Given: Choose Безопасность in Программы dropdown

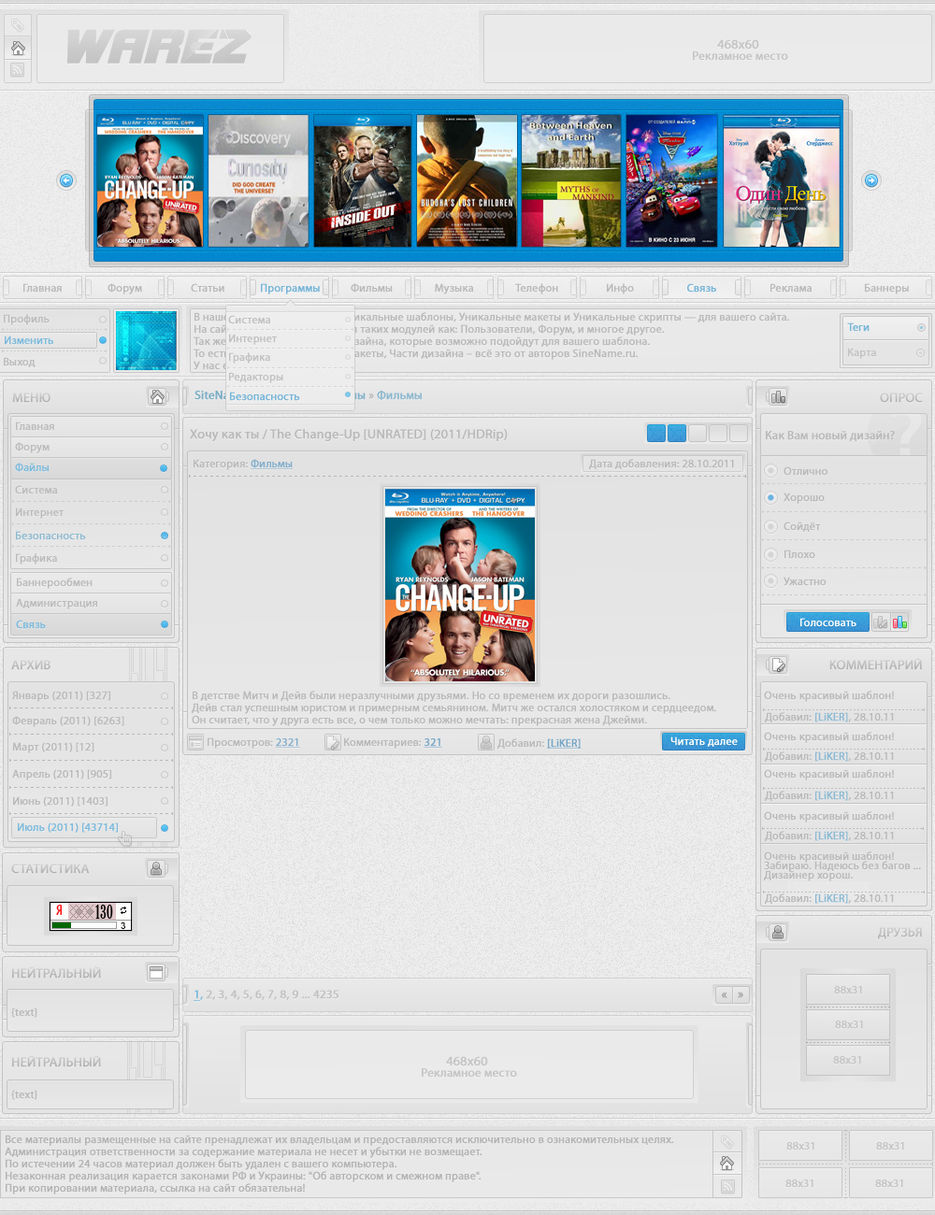Looking at the screenshot, I should [290, 396].
